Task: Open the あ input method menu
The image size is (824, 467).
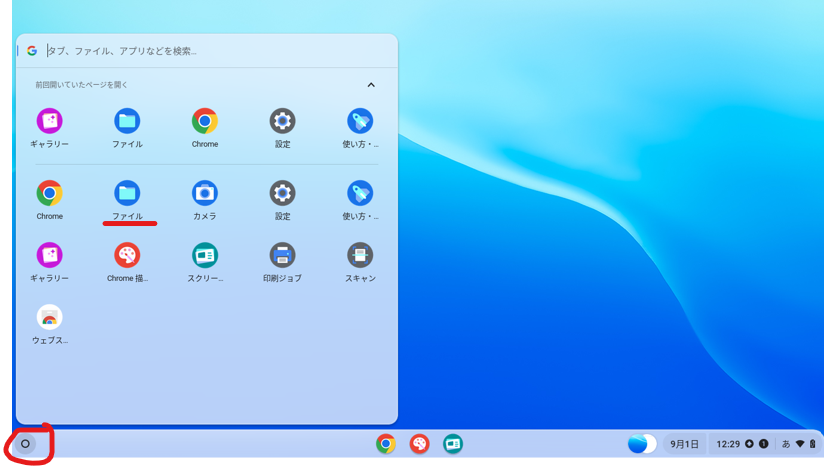Action: click(786, 444)
